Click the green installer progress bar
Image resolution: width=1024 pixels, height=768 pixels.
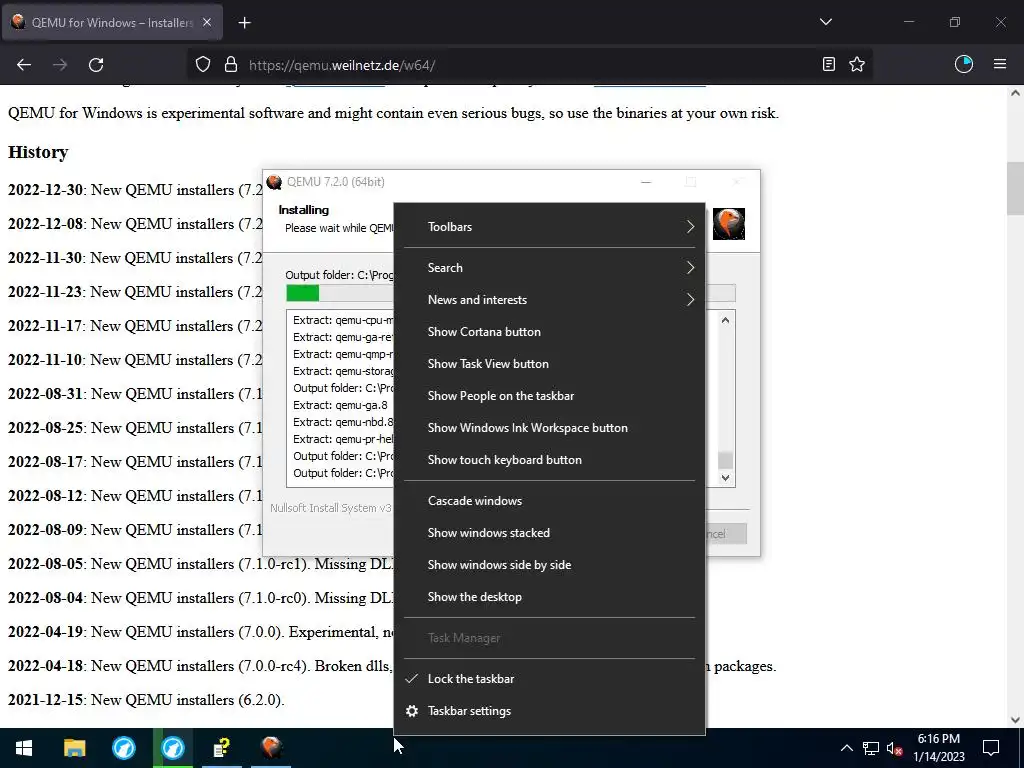302,293
